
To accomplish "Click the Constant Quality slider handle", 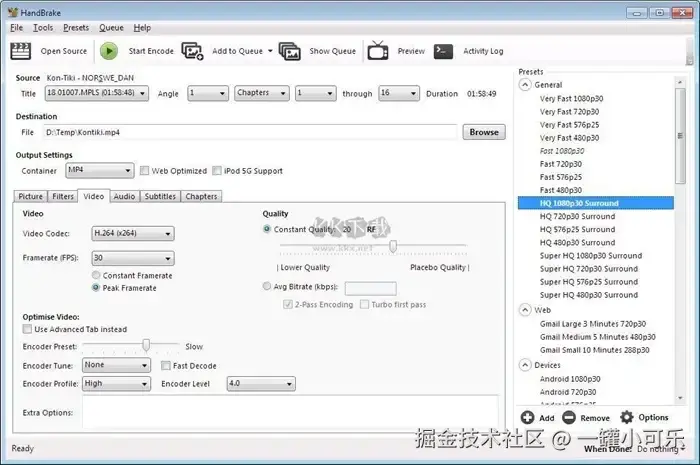I will [393, 246].
